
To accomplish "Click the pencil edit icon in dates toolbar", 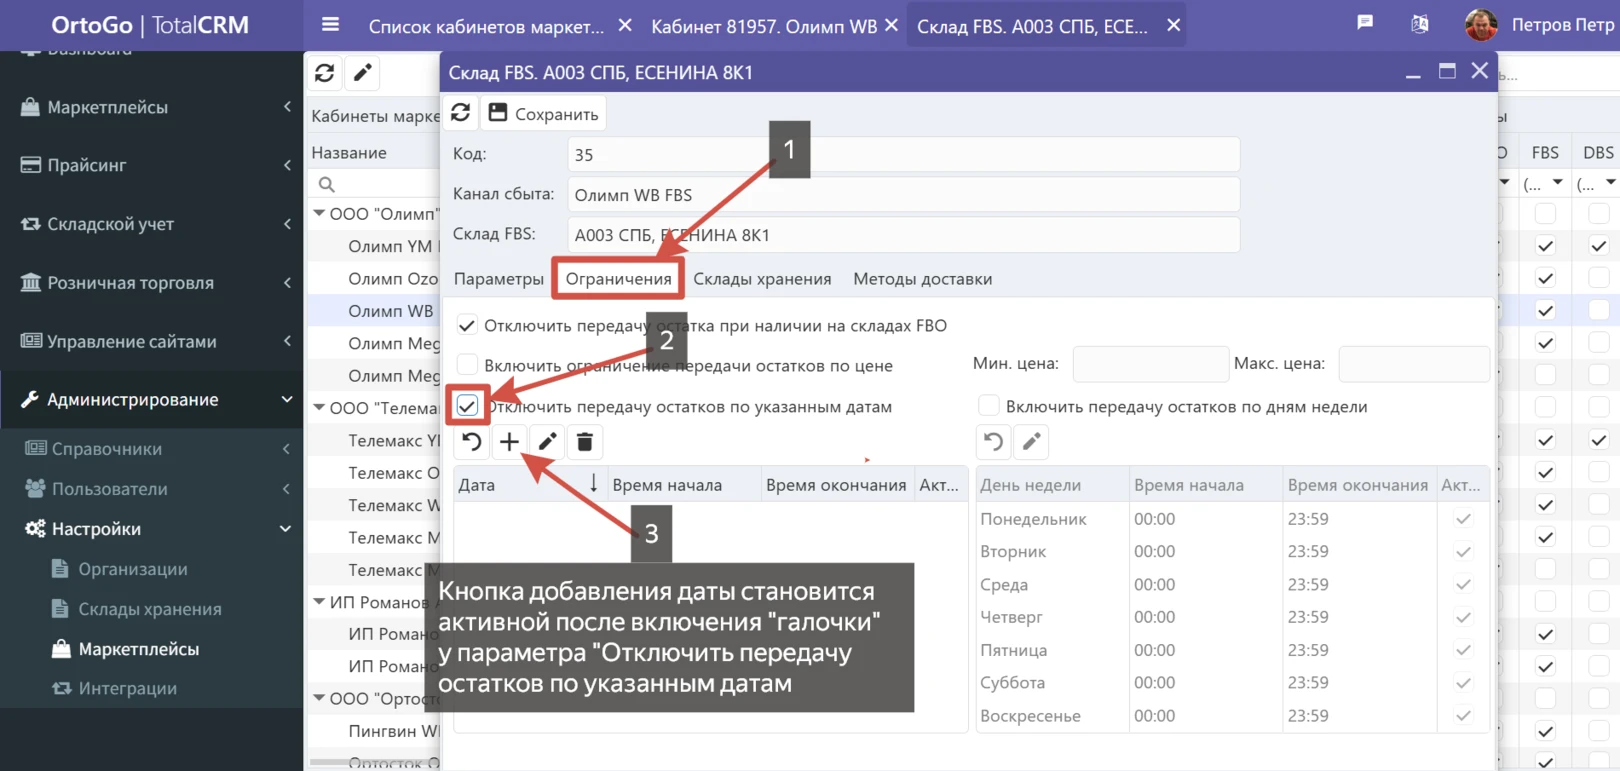I will point(547,442).
